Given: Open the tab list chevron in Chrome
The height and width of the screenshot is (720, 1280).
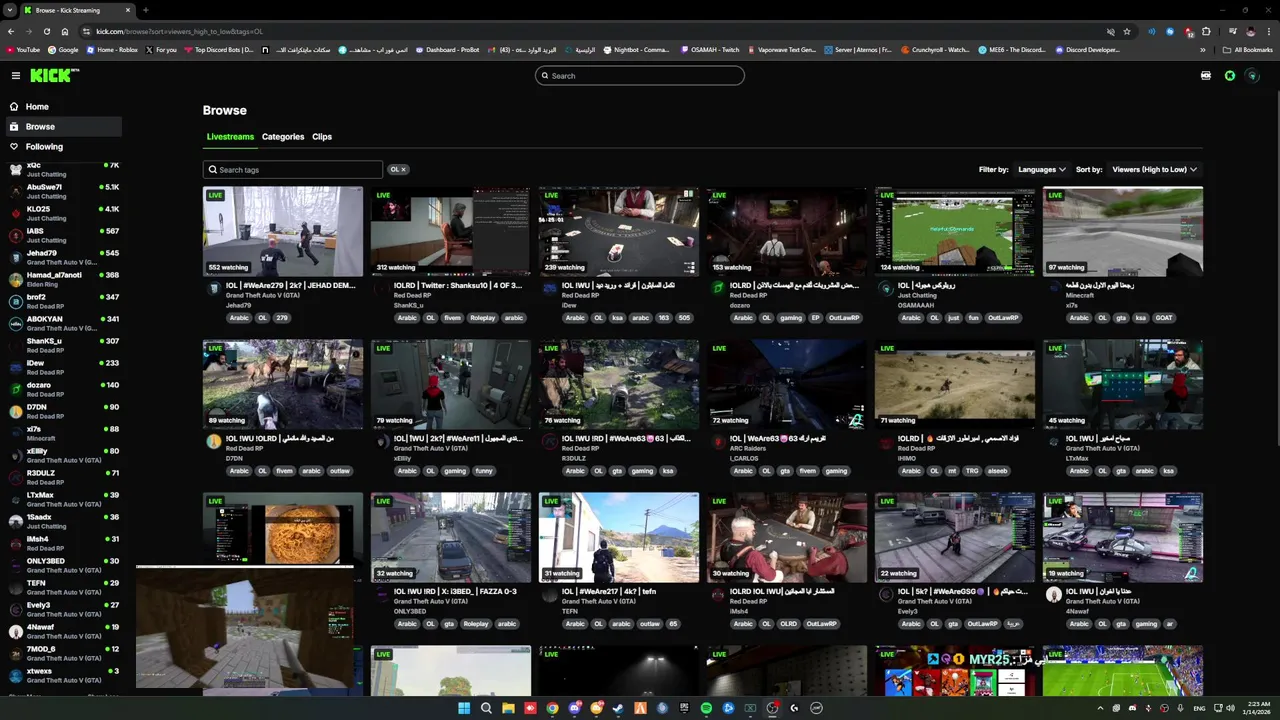Looking at the screenshot, I should tap(11, 10).
